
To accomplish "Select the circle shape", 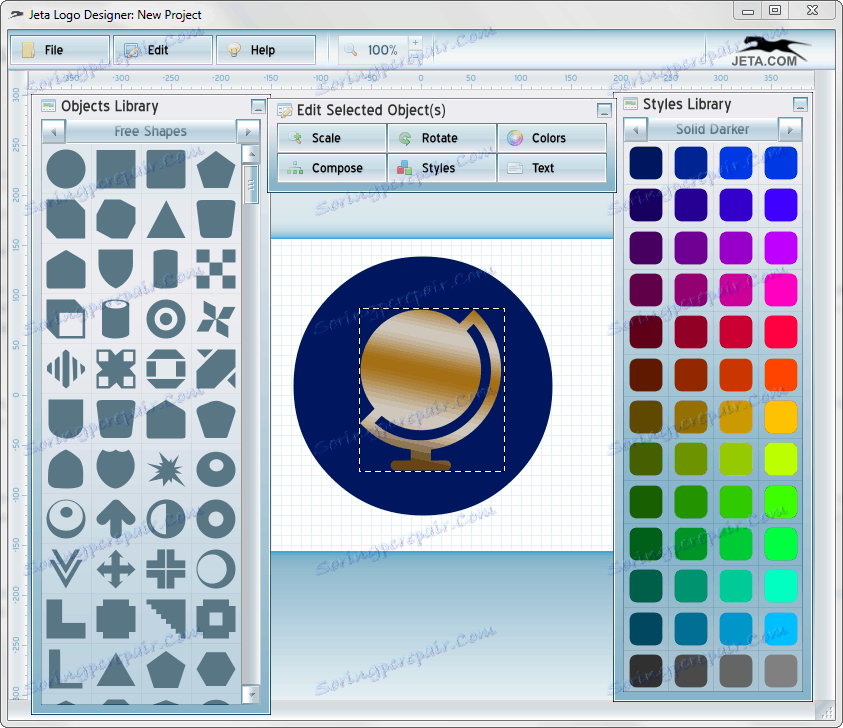I will 66,169.
